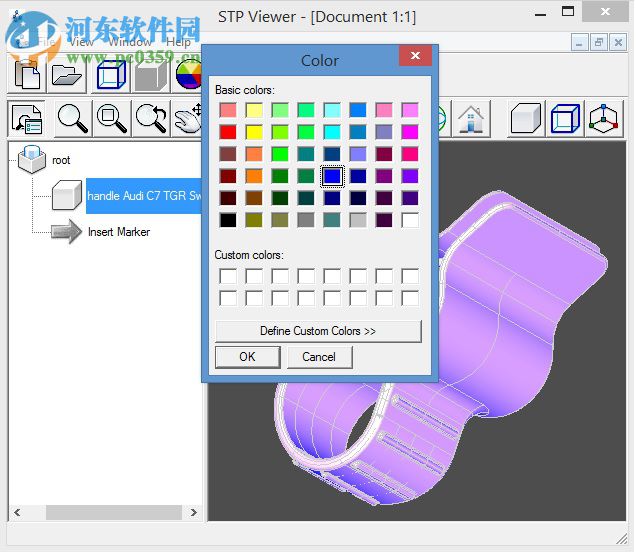Select the orange basic color swatch

click(x=254, y=176)
